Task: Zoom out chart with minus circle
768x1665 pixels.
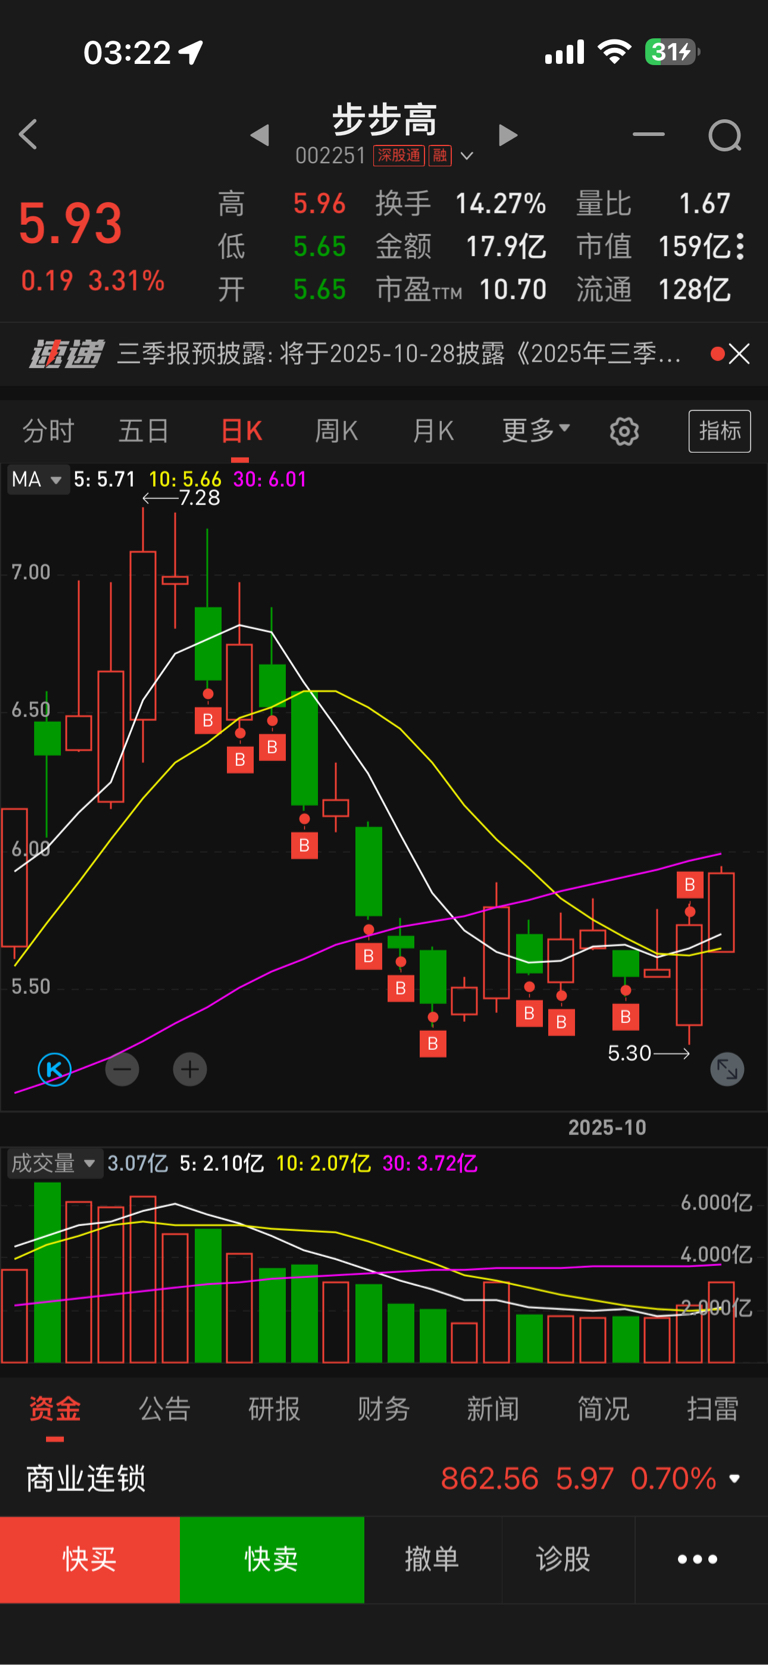Action: 122,1069
